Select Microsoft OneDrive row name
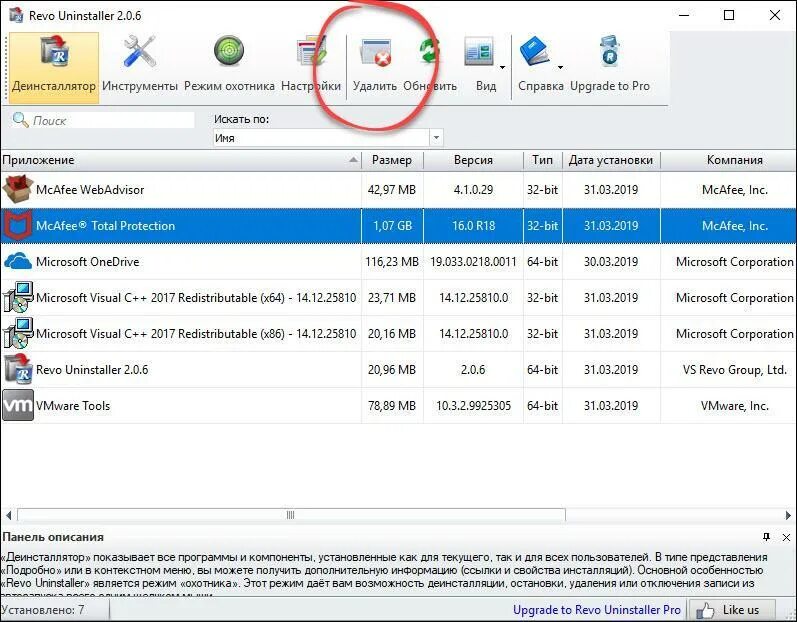 [87, 262]
